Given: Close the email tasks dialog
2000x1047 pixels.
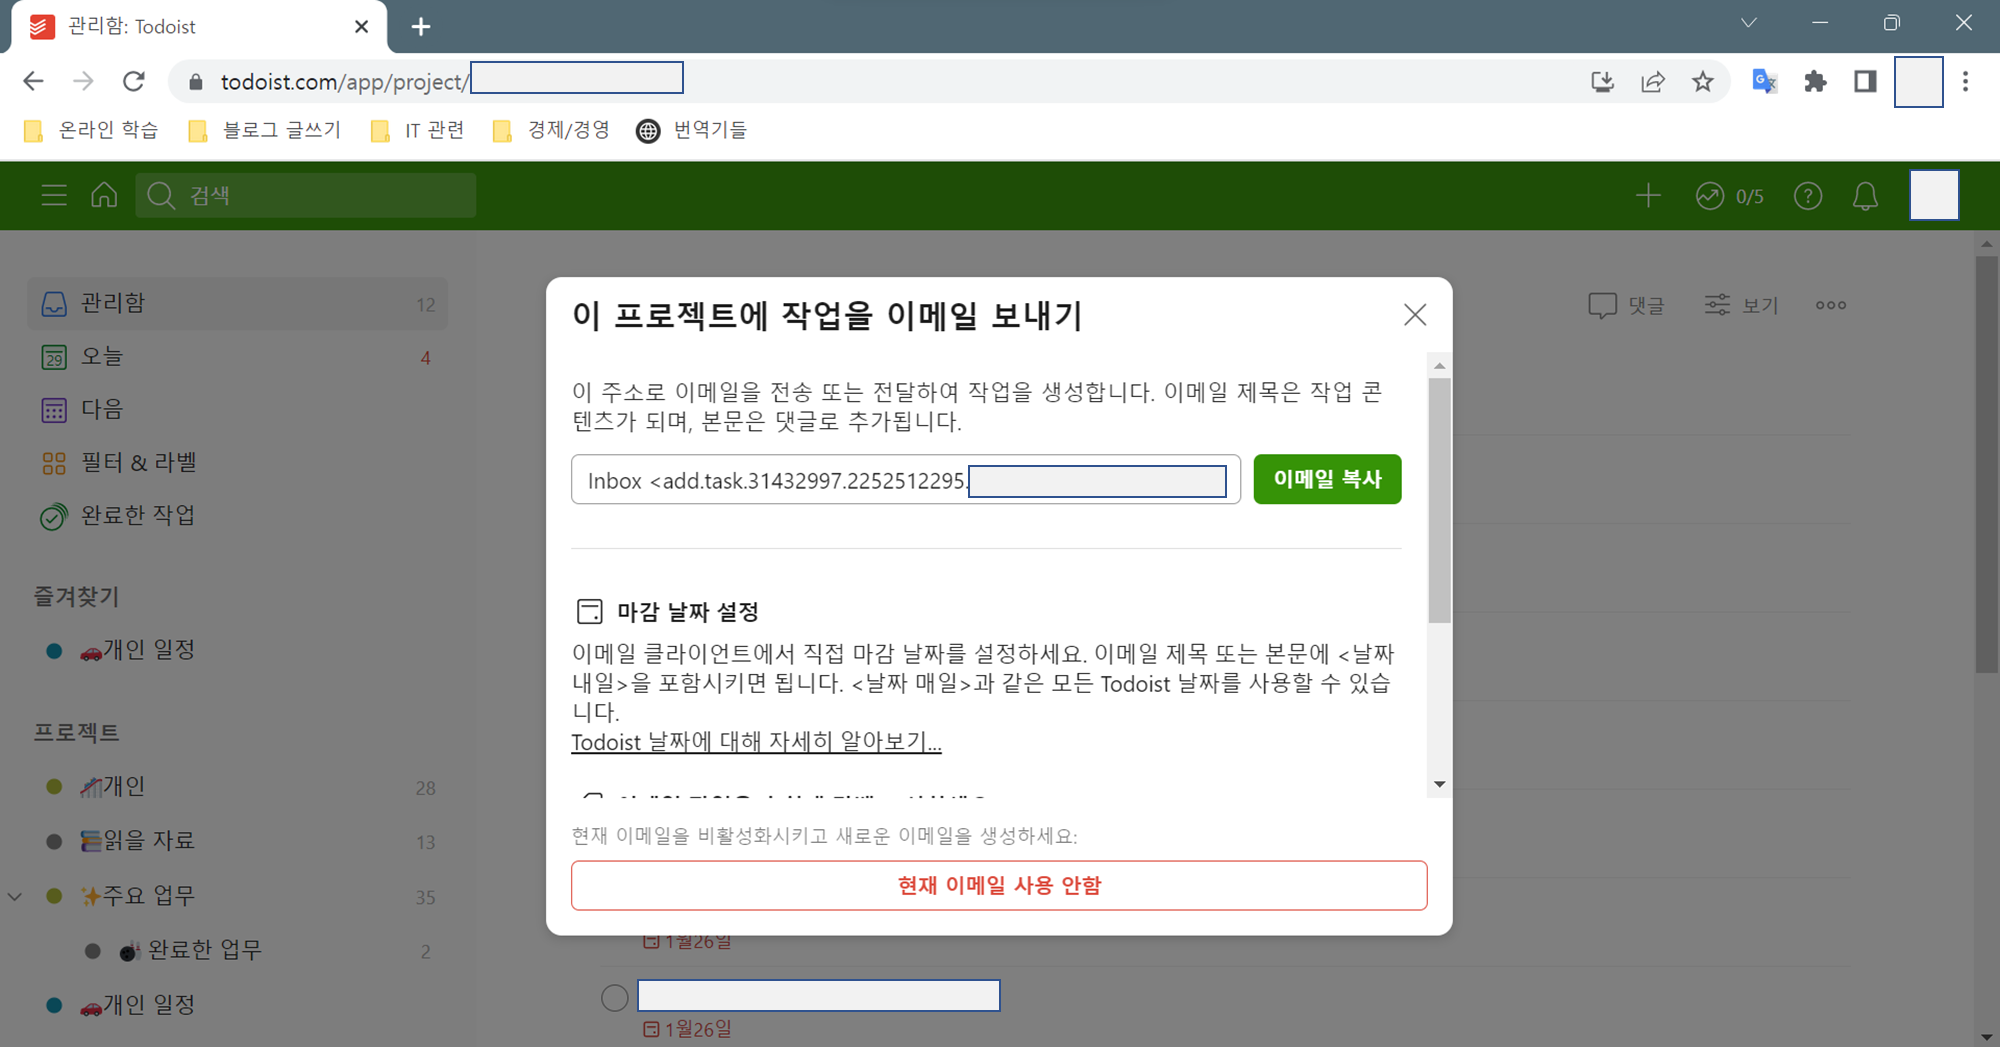Looking at the screenshot, I should coord(1414,315).
